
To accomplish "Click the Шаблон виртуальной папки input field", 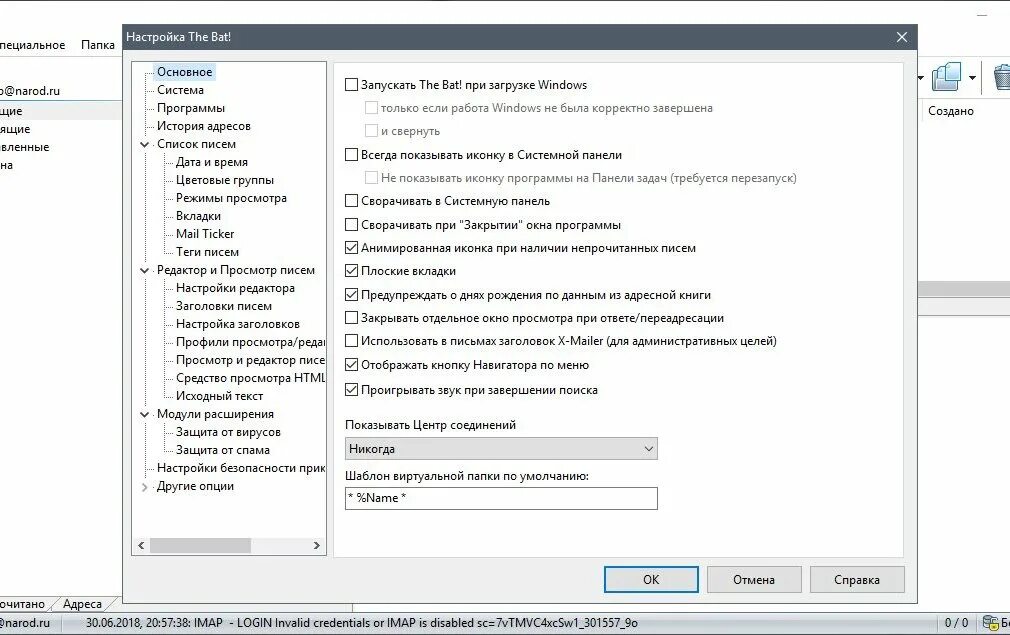I will 501,498.
